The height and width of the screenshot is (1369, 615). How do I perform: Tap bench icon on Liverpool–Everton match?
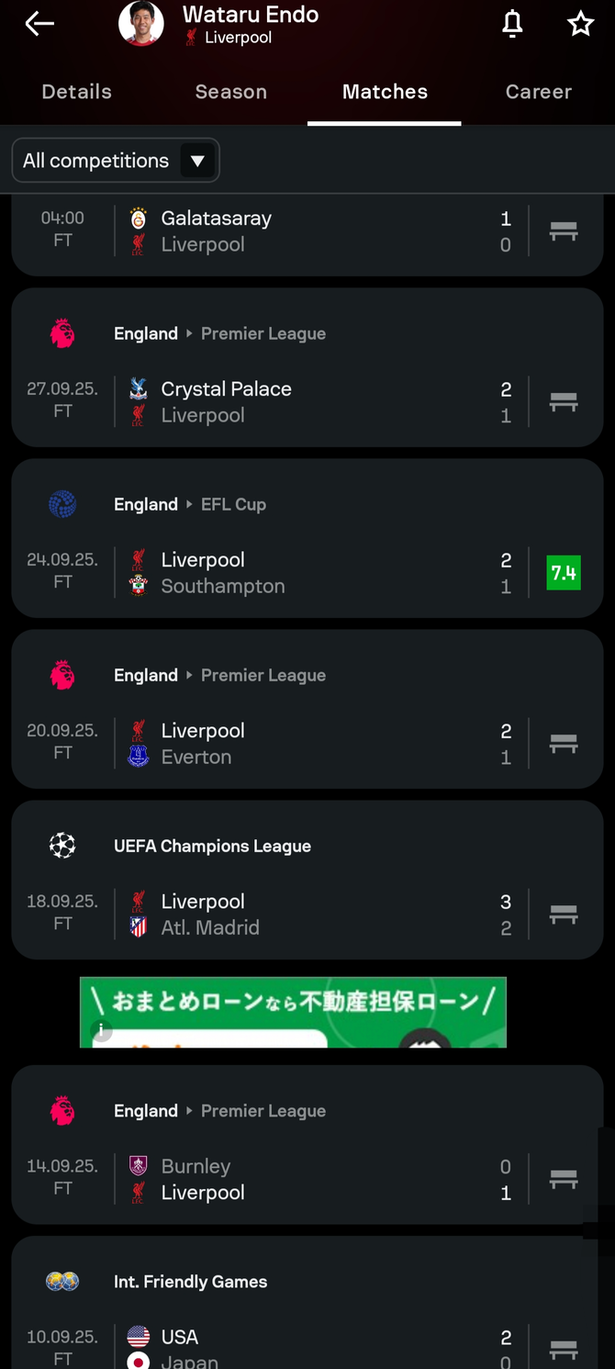click(563, 744)
